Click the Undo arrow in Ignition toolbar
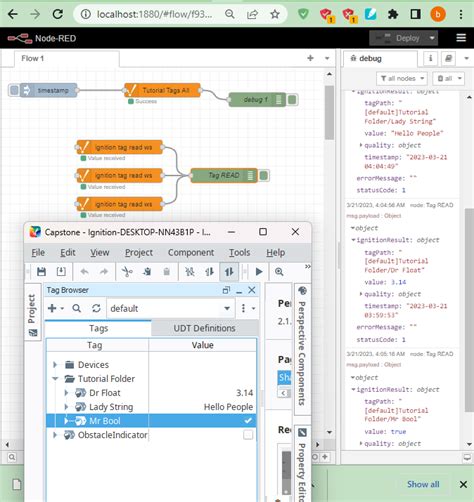This screenshot has width=474, height=502. pos(84,272)
